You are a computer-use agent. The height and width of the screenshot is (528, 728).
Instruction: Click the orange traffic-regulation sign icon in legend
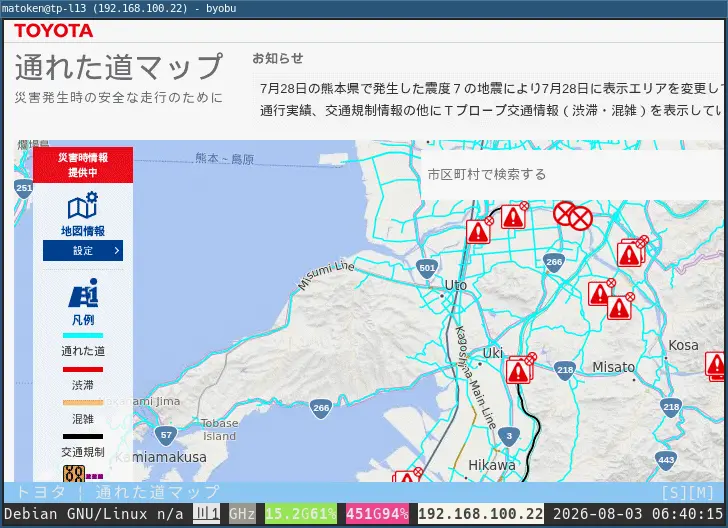point(74,473)
